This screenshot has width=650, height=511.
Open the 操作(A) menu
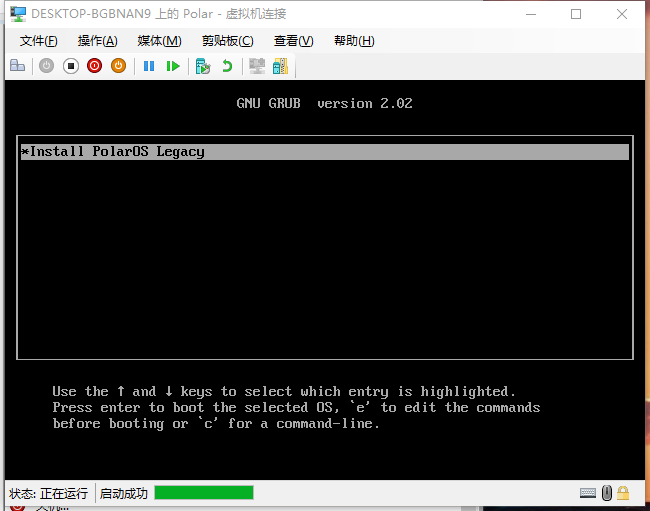point(97,41)
